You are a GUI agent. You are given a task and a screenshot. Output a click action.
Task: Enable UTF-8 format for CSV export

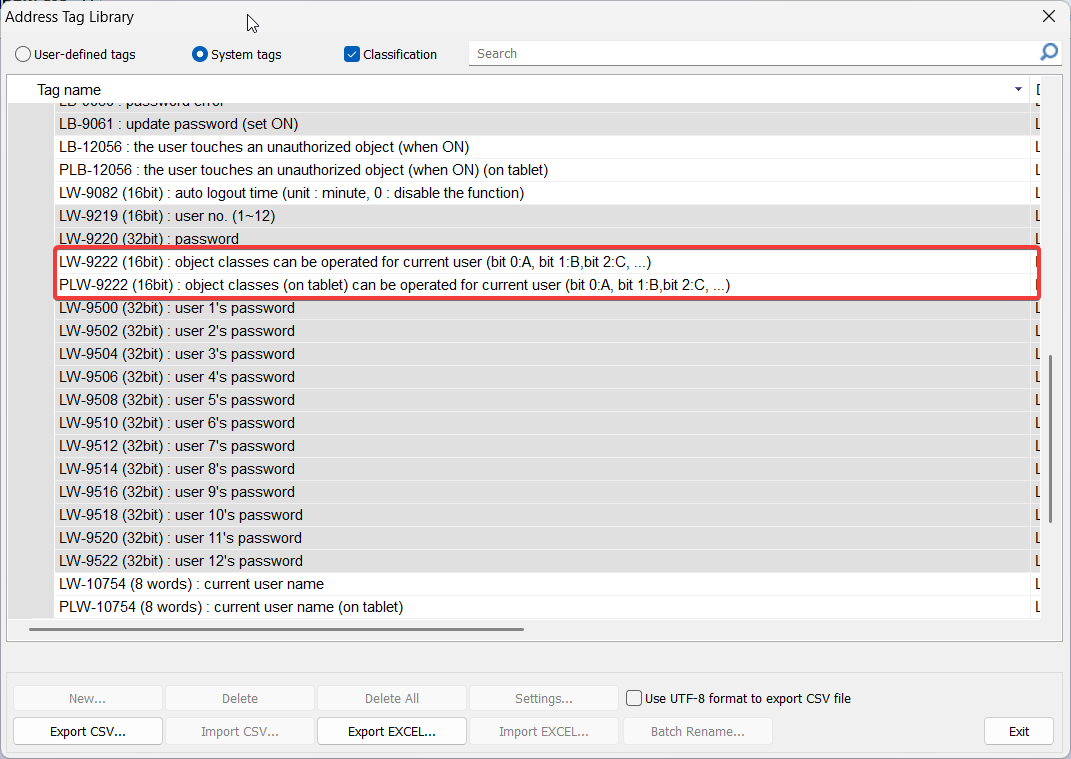[634, 698]
